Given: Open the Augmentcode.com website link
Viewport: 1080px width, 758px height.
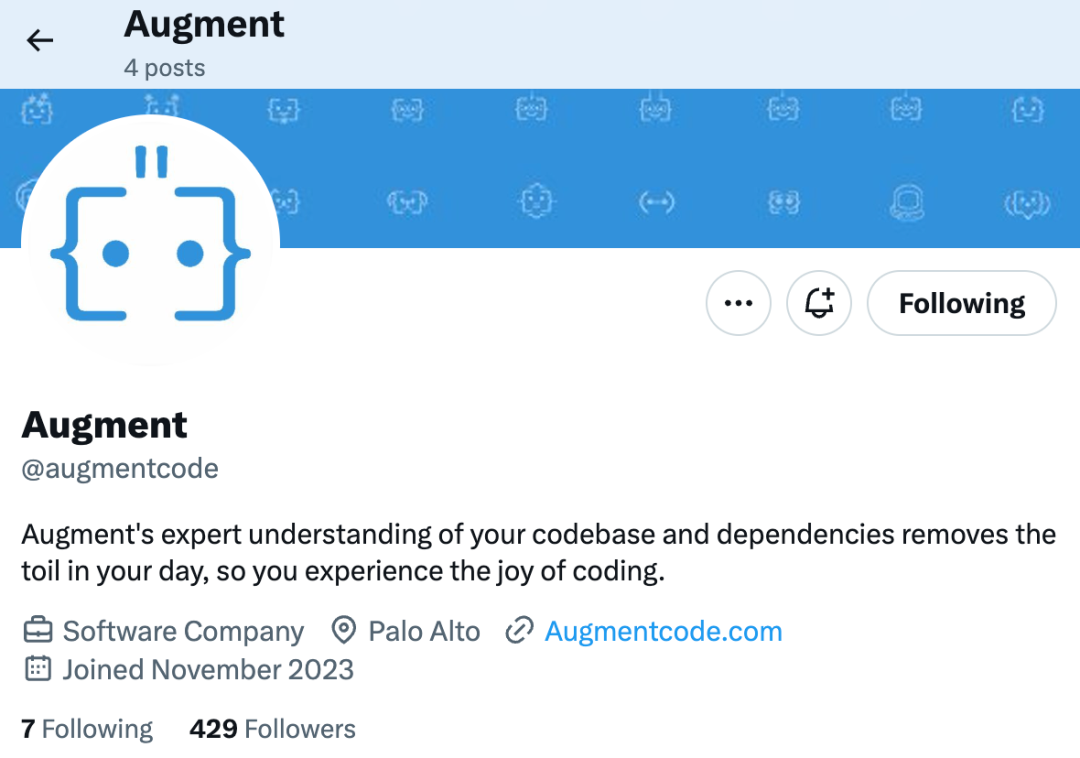Looking at the screenshot, I should (x=663, y=632).
